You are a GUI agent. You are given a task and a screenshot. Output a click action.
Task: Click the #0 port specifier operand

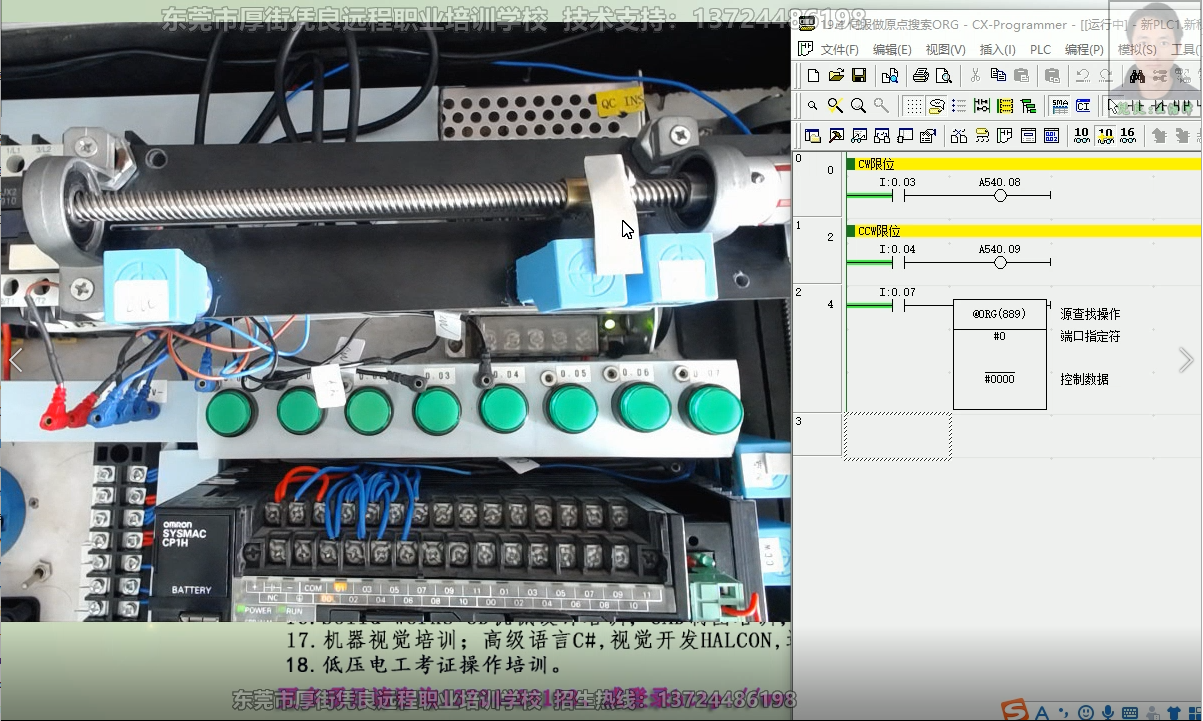1000,336
